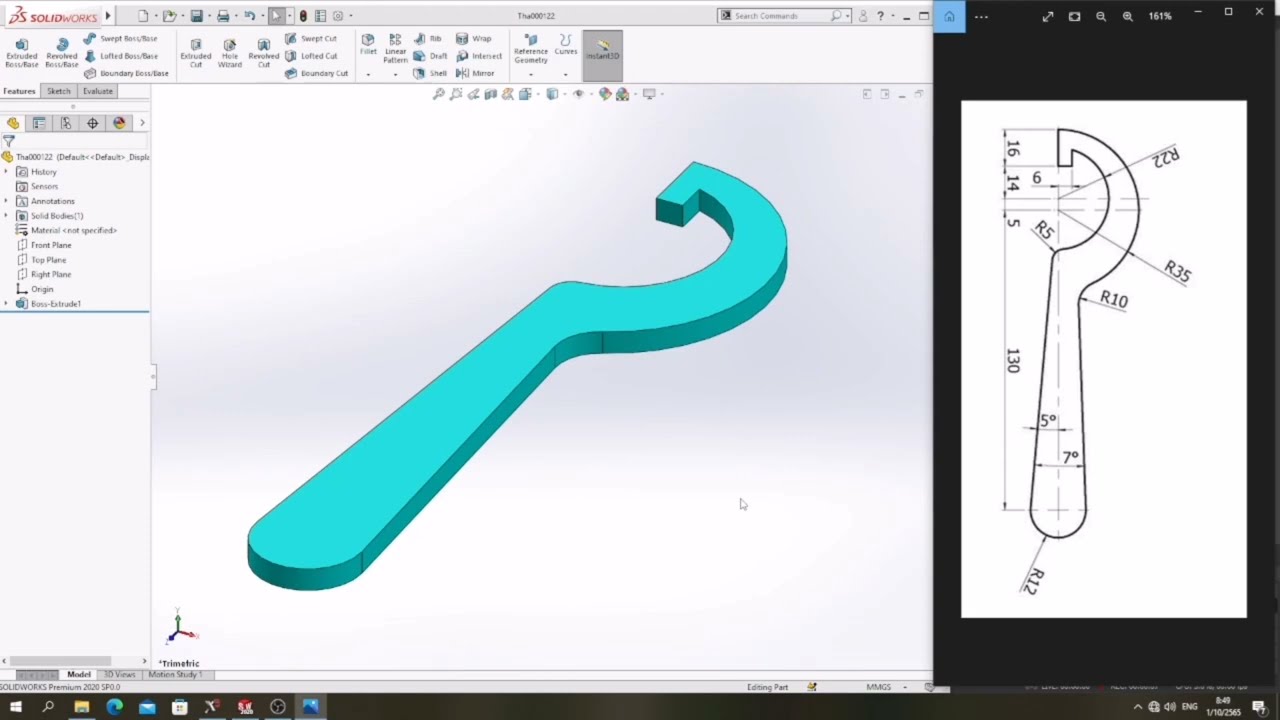1280x720 pixels.
Task: Zoom in within the image viewer
Action: pyautogui.click(x=1128, y=16)
